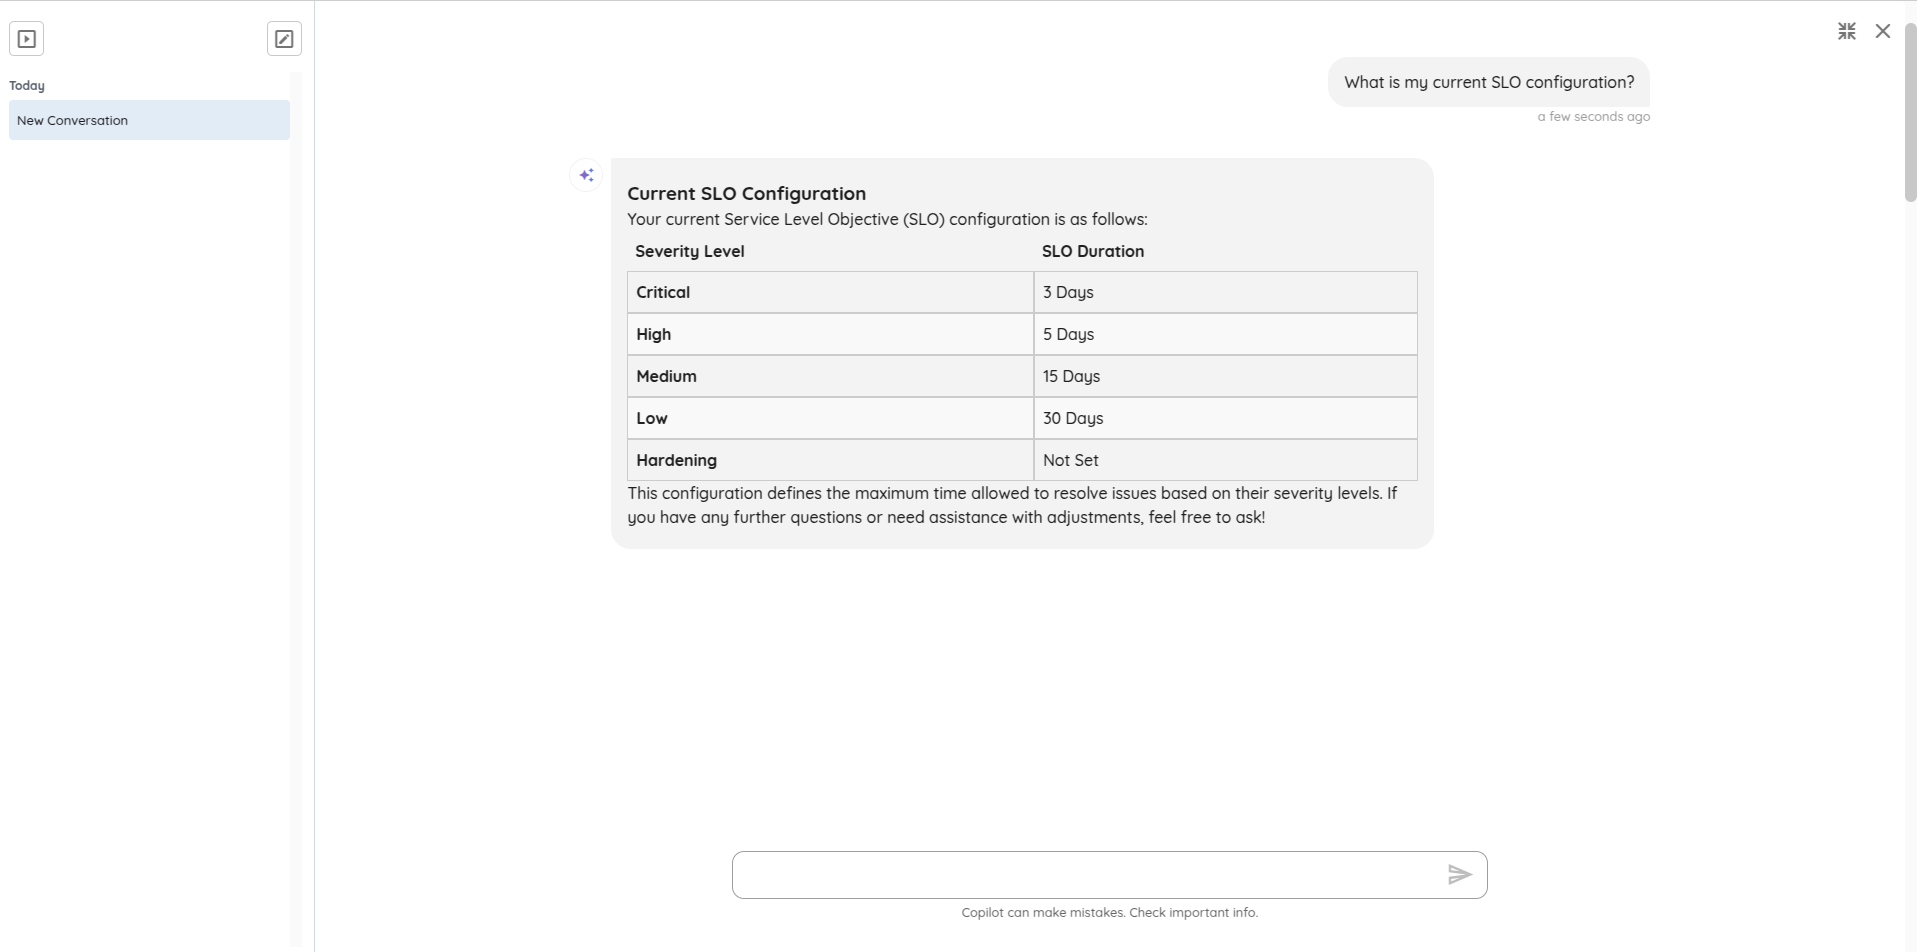This screenshot has height=952, width=1917.
Task: Select the "SLO Duration" column header
Action: coord(1092,251)
